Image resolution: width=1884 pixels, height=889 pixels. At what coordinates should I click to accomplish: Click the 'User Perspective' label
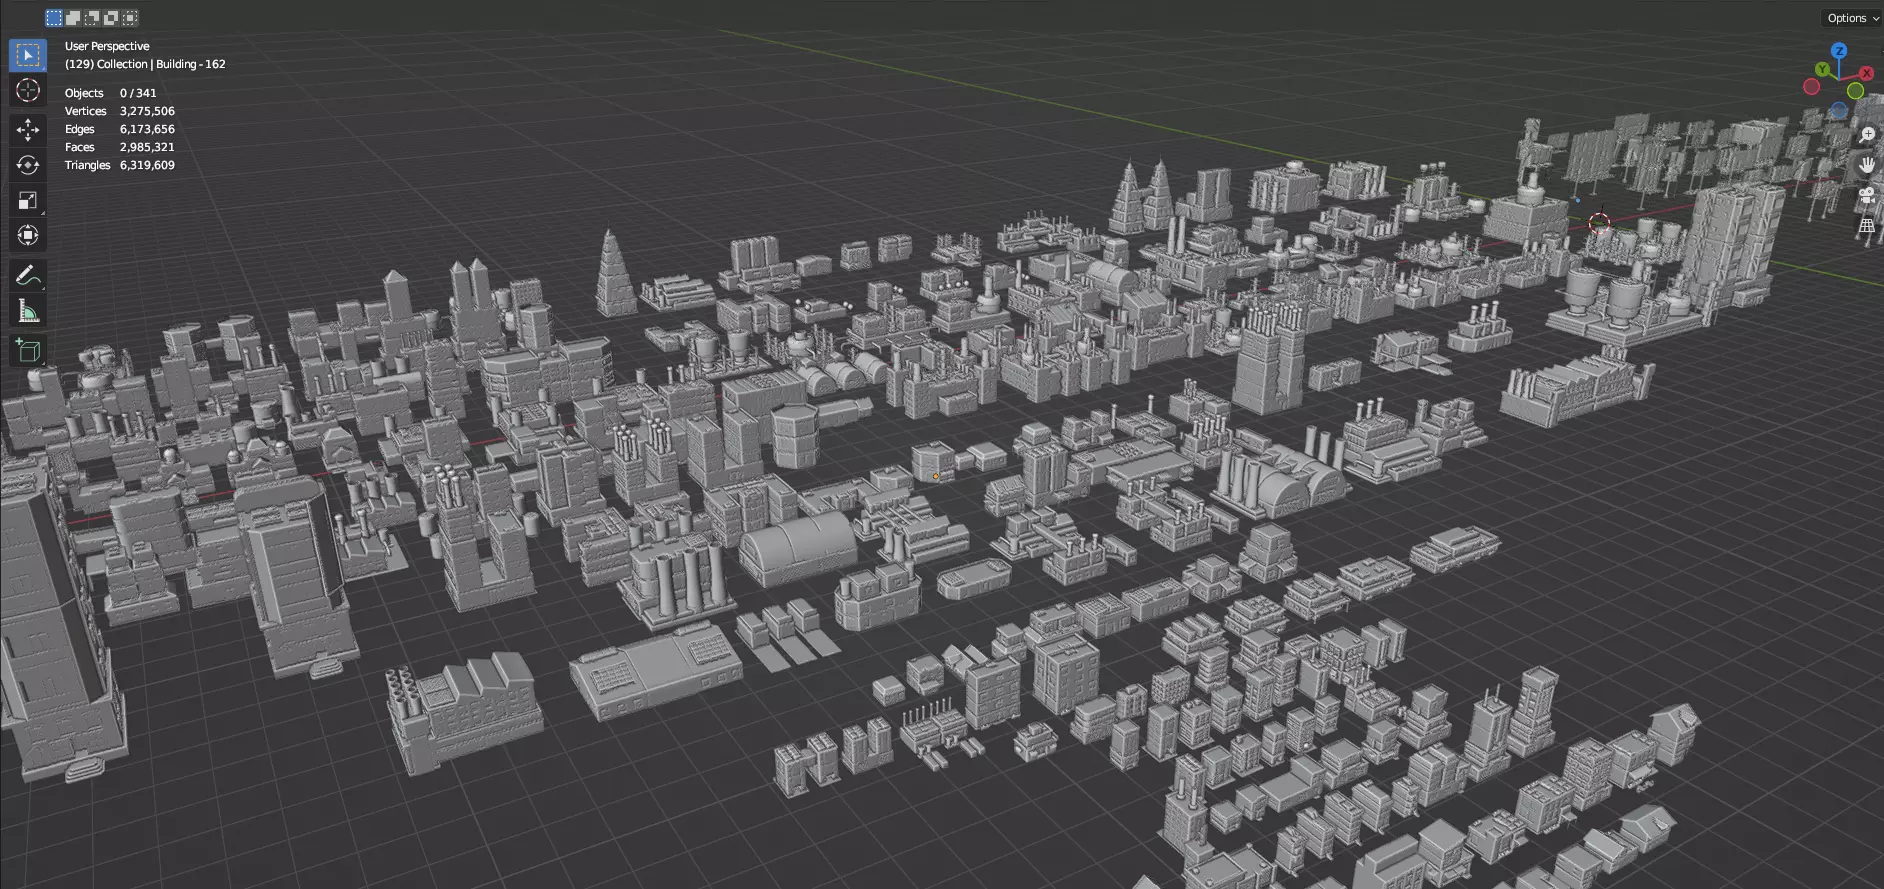[107, 46]
